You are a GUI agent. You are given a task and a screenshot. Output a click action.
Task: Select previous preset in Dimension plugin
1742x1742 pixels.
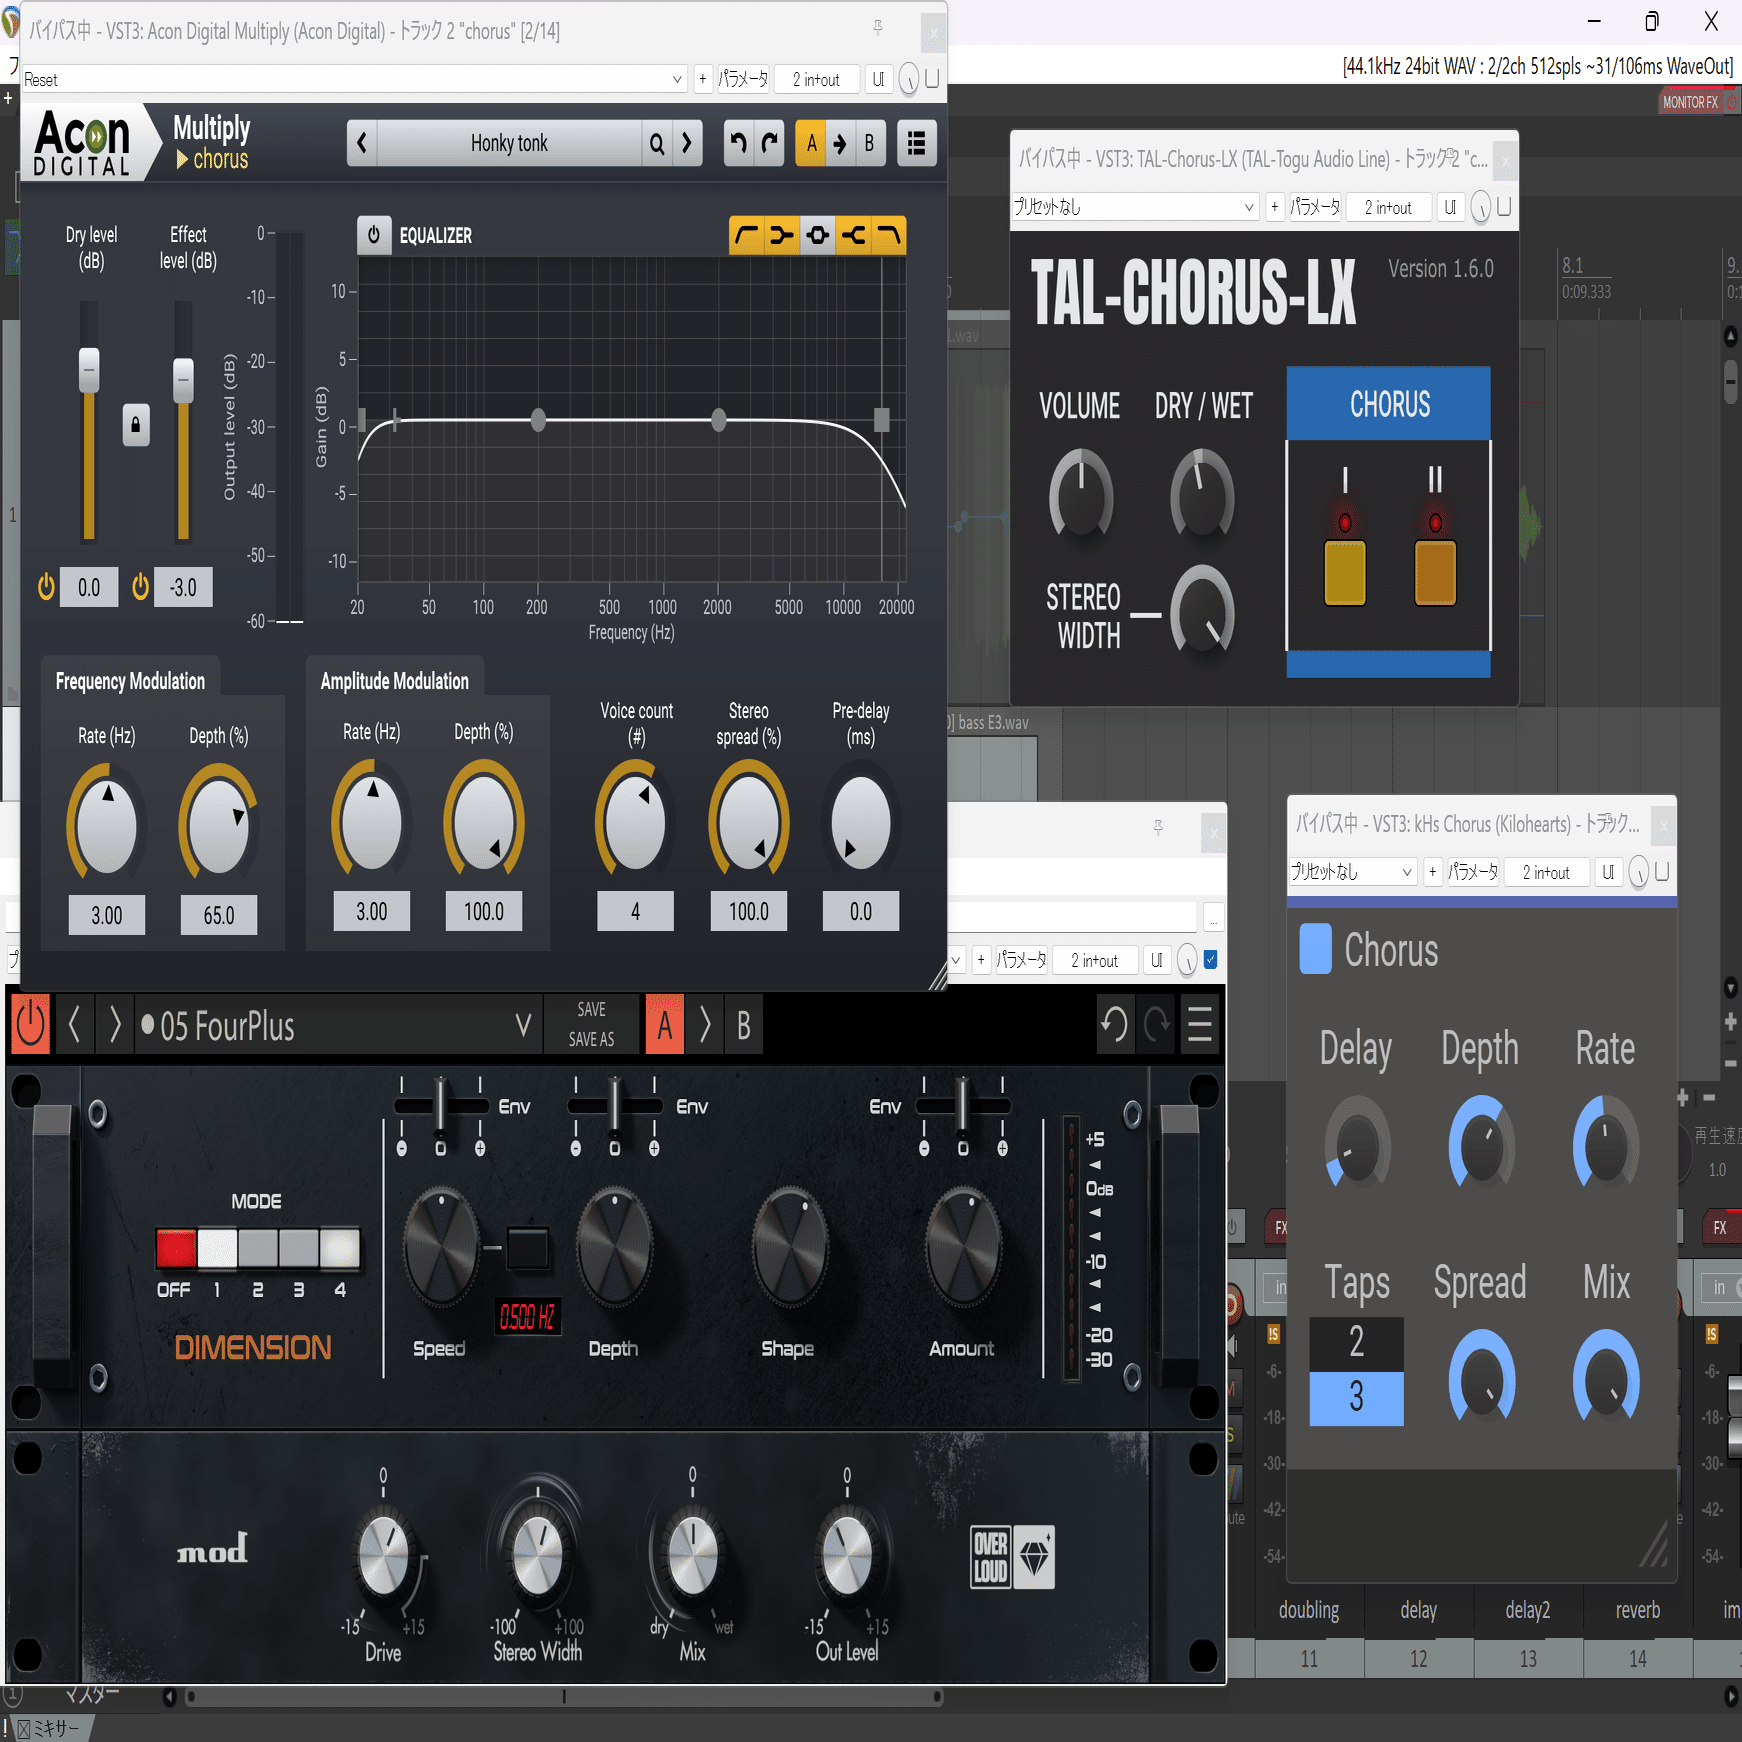tap(74, 1025)
